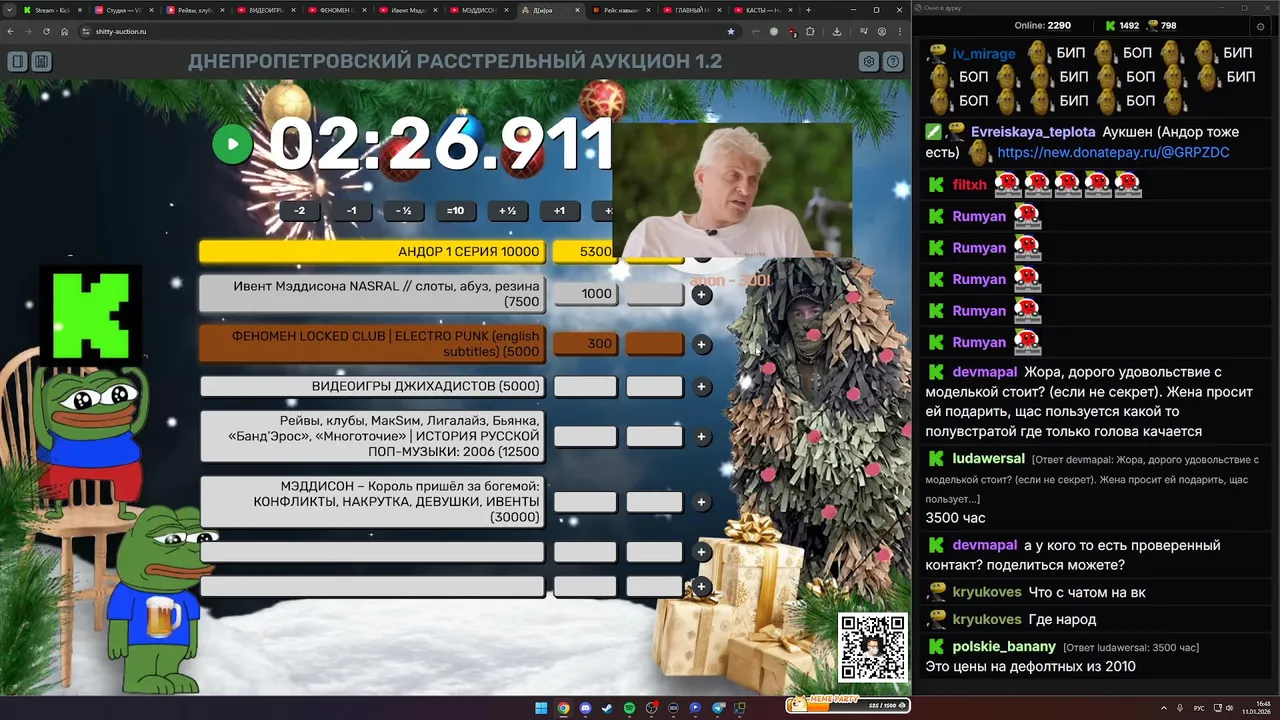Viewport: 1280px width, 720px height.
Task: Add one minute with the +1 button
Action: [x=559, y=211]
